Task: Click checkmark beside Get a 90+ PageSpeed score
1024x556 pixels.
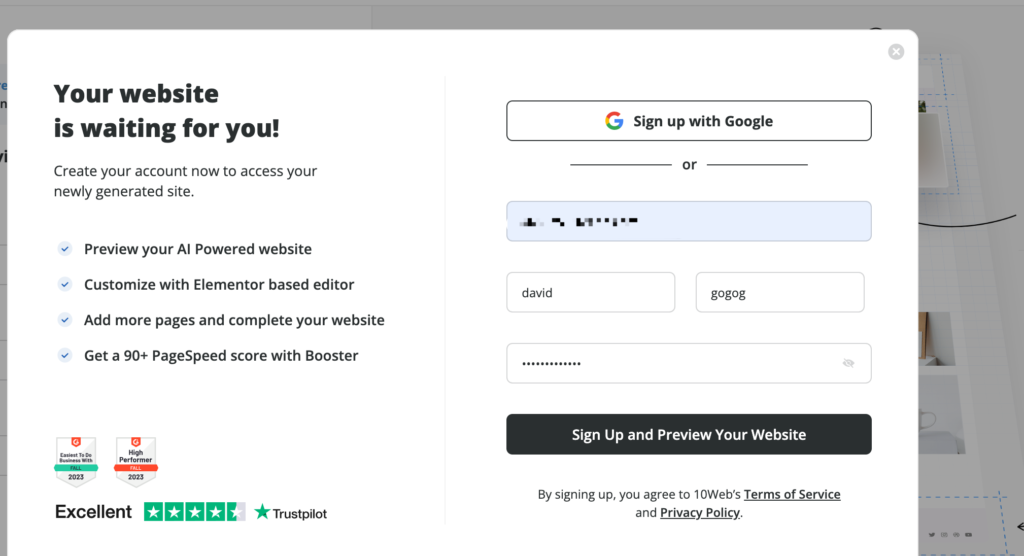Action: [65, 355]
